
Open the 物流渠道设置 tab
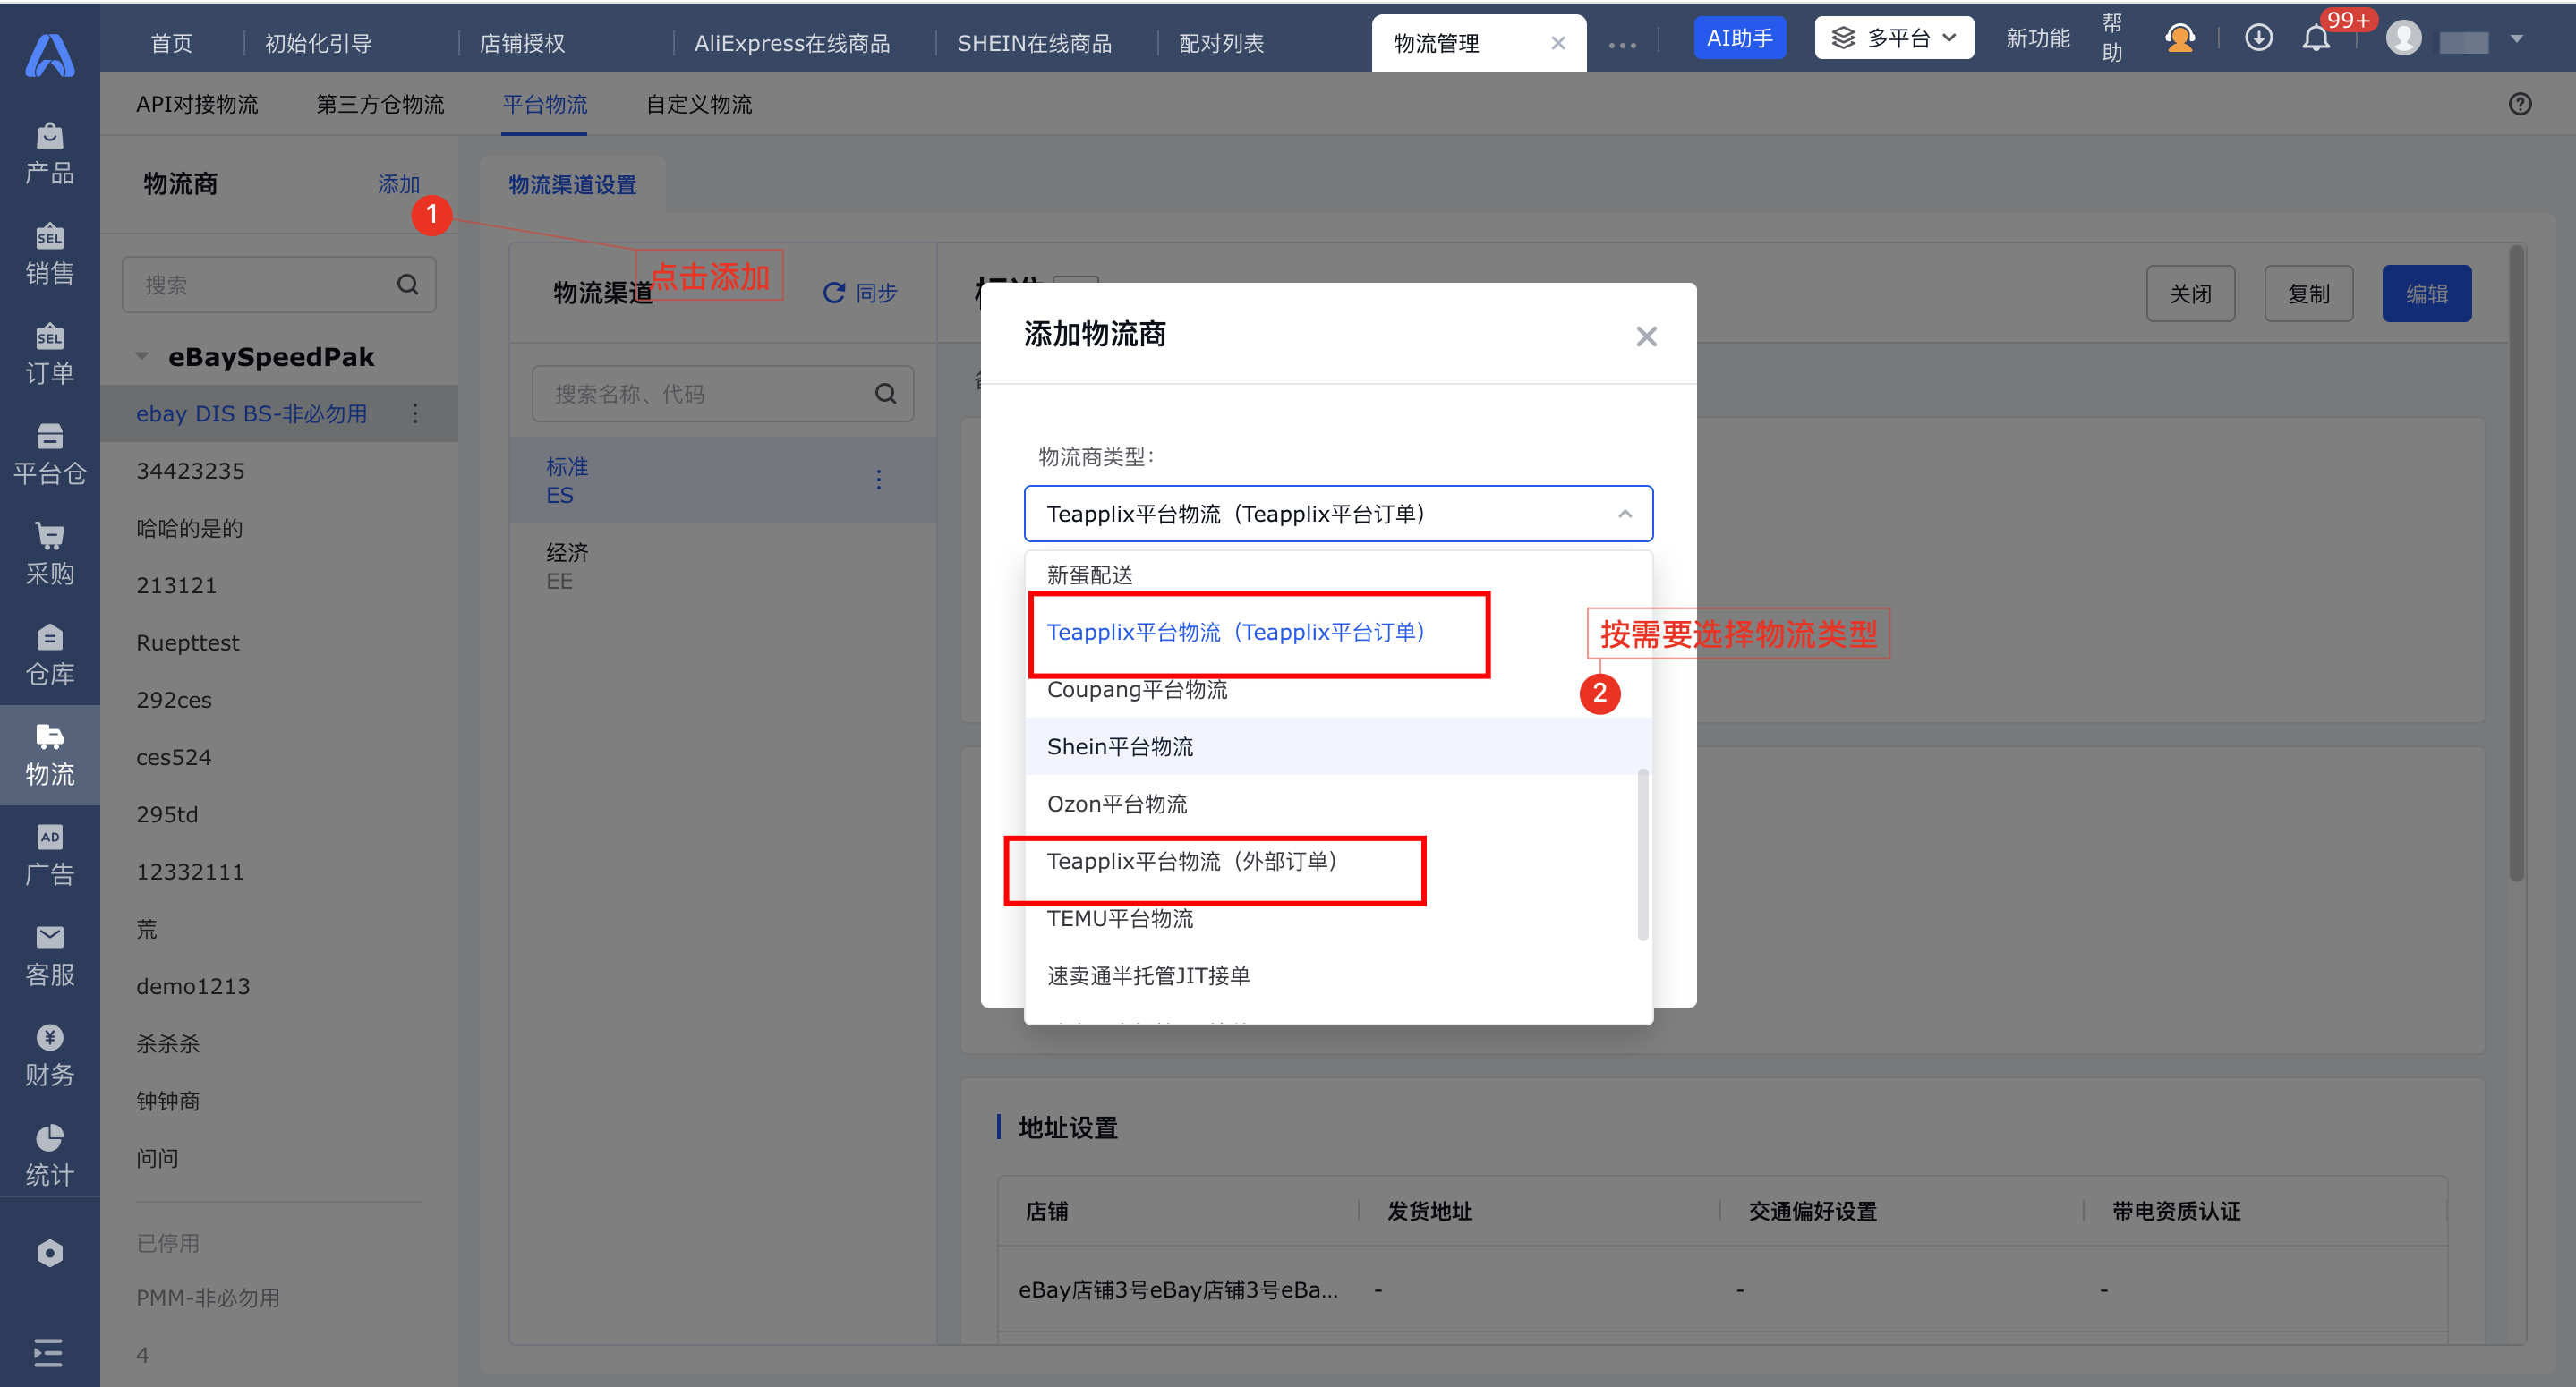tap(572, 185)
